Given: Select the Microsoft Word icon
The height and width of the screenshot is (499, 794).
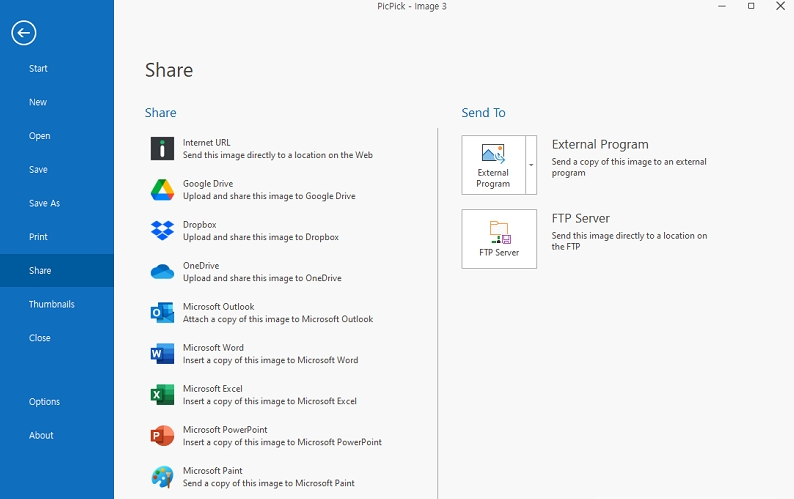Looking at the screenshot, I should point(162,354).
